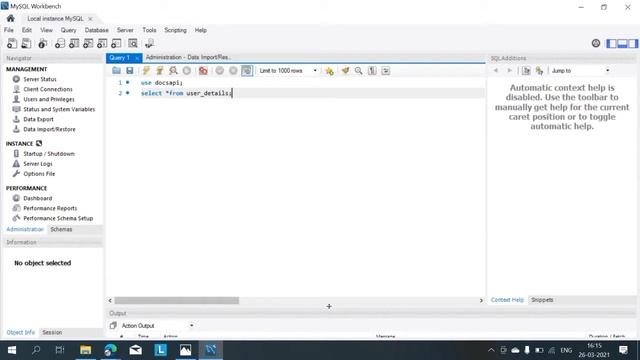Execute the whole script with lightning icon
Viewport: 640px width, 360px height.
click(x=146, y=71)
